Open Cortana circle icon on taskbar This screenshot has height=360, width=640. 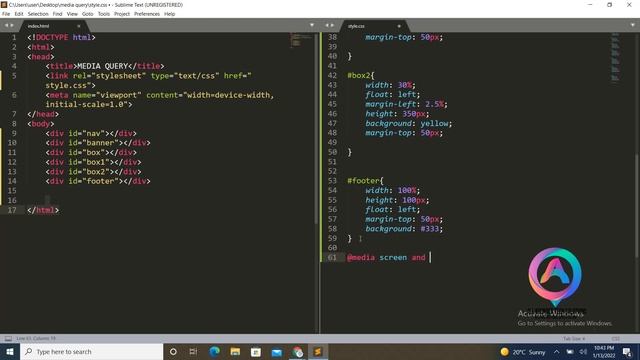[x=173, y=351]
